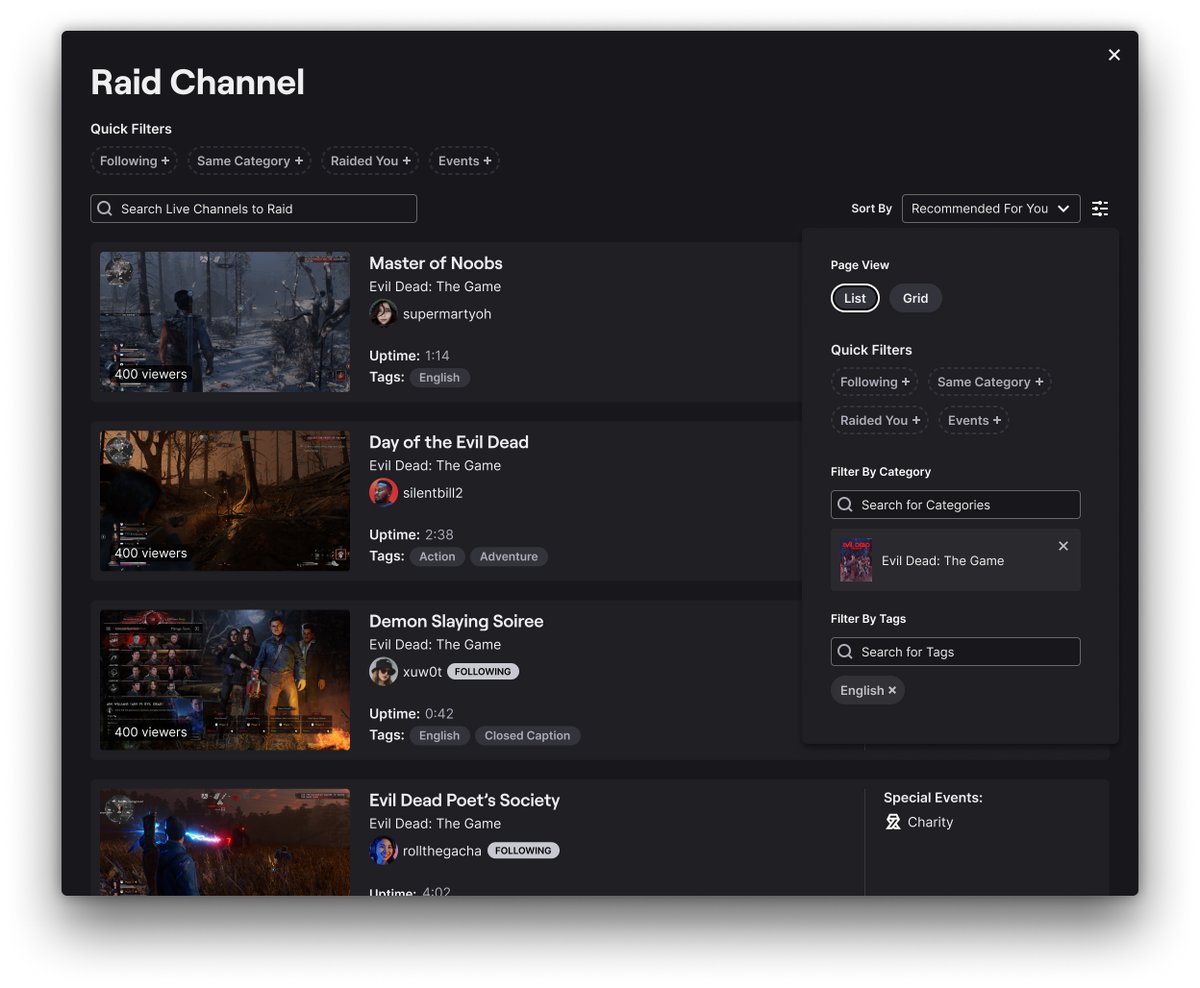1200x988 pixels.
Task: Open the Recommended For You sort dropdown
Action: click(x=990, y=208)
